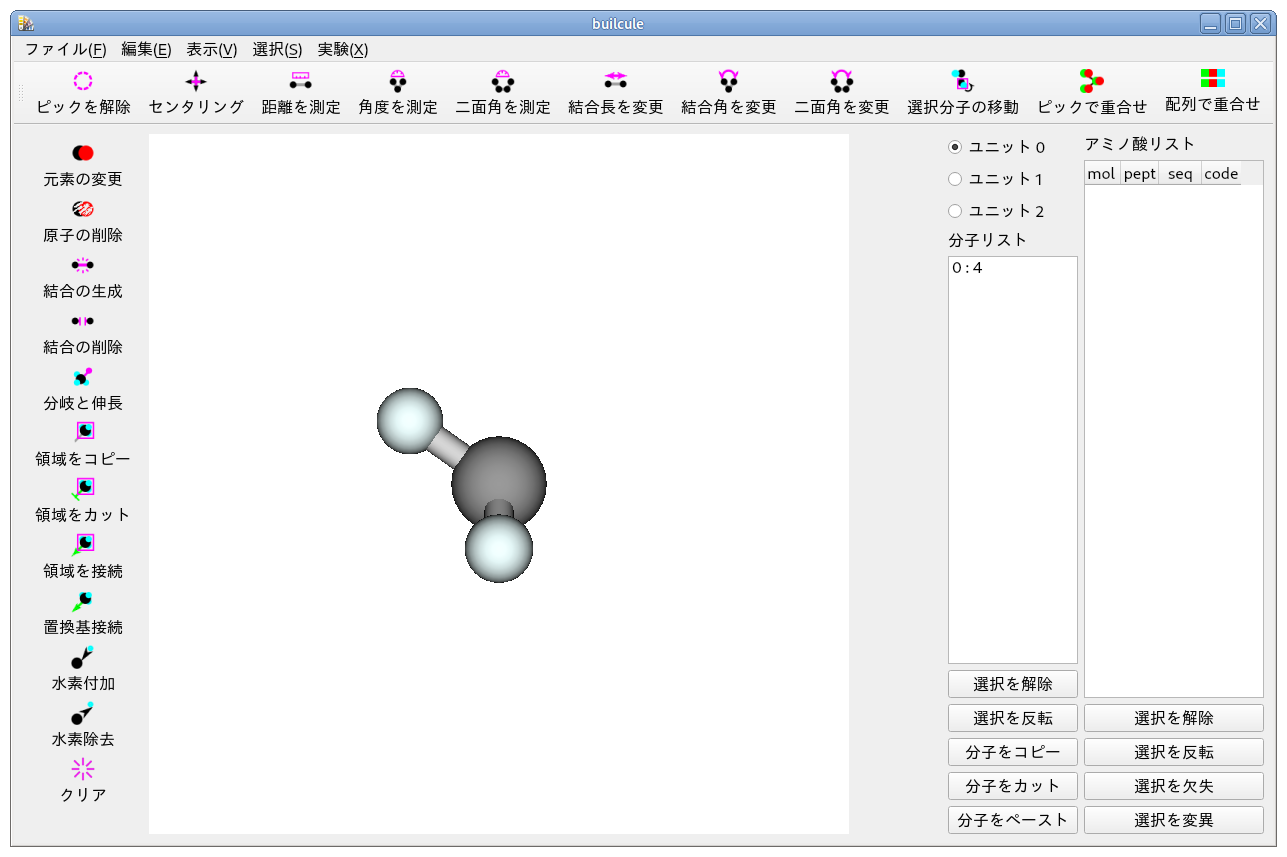Activate the 結合の生成 (create bond) tool
Image resolution: width=1287 pixels, height=857 pixels.
(80, 279)
